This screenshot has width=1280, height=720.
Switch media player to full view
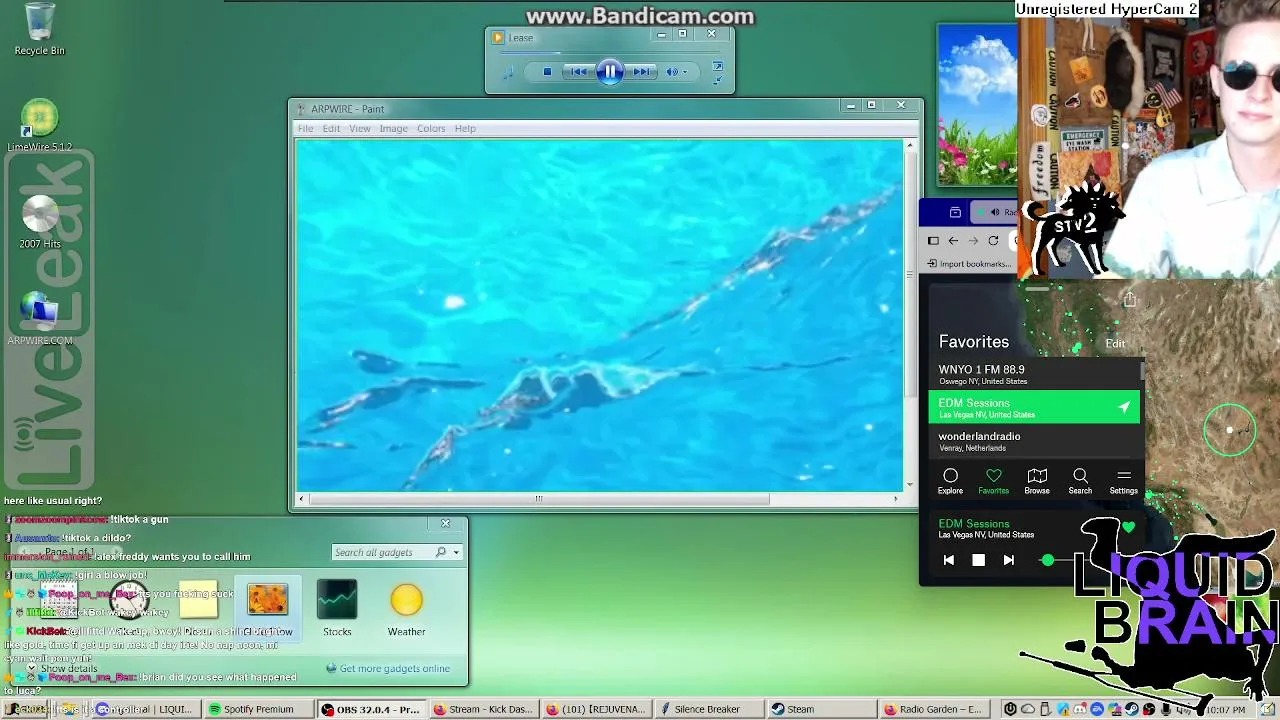pyautogui.click(x=717, y=68)
